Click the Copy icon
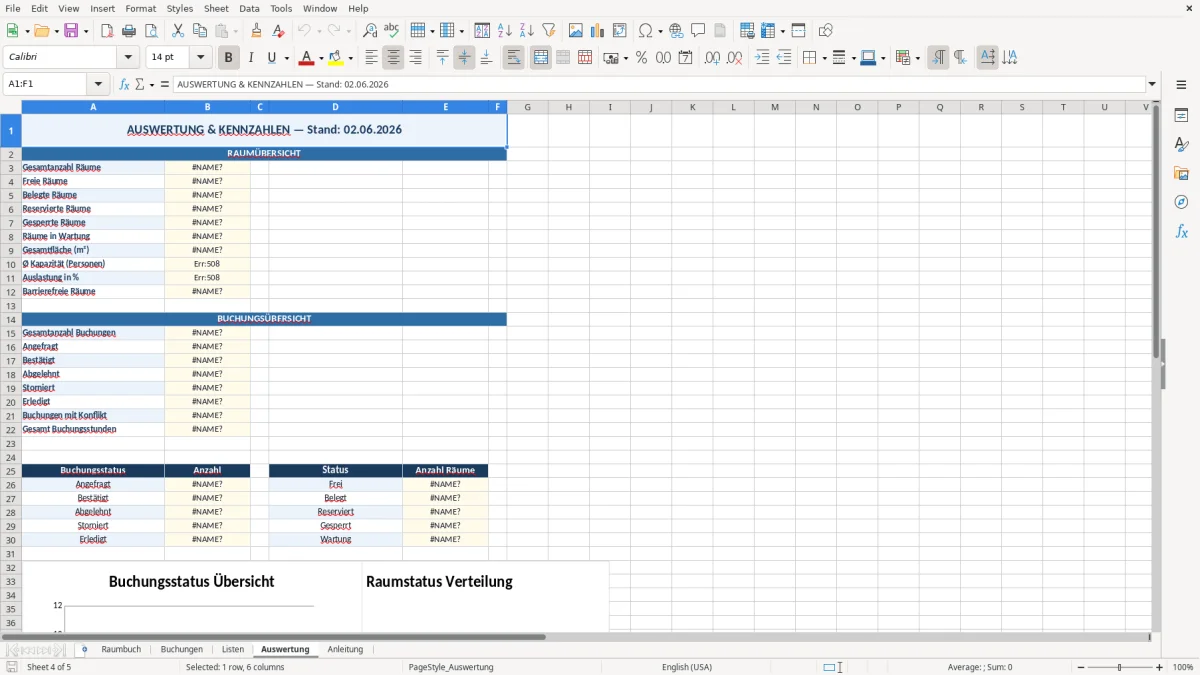The height and width of the screenshot is (675, 1200). (x=200, y=31)
